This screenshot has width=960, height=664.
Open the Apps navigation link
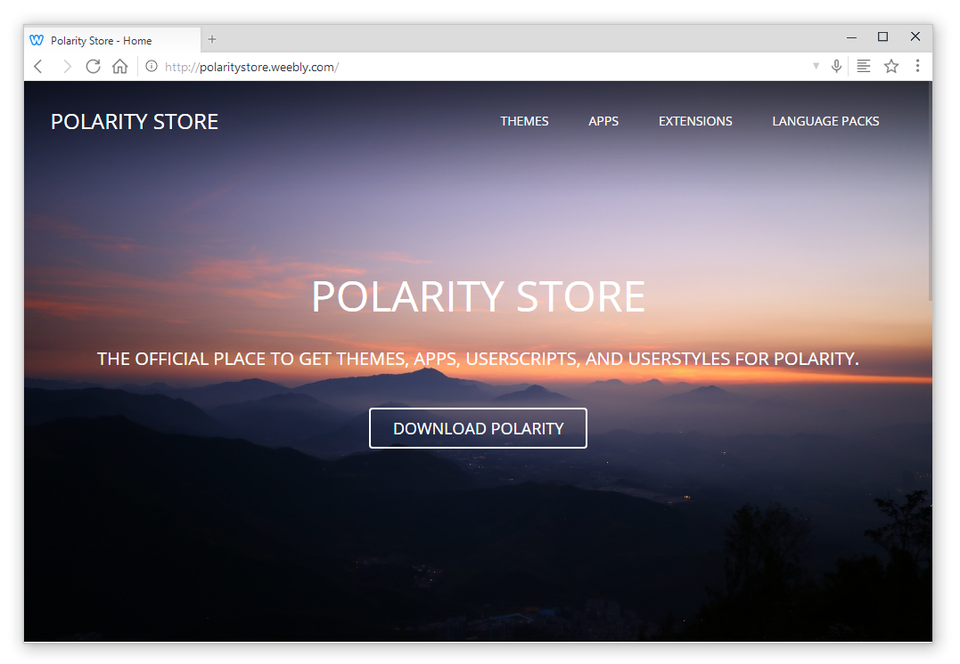pos(603,121)
